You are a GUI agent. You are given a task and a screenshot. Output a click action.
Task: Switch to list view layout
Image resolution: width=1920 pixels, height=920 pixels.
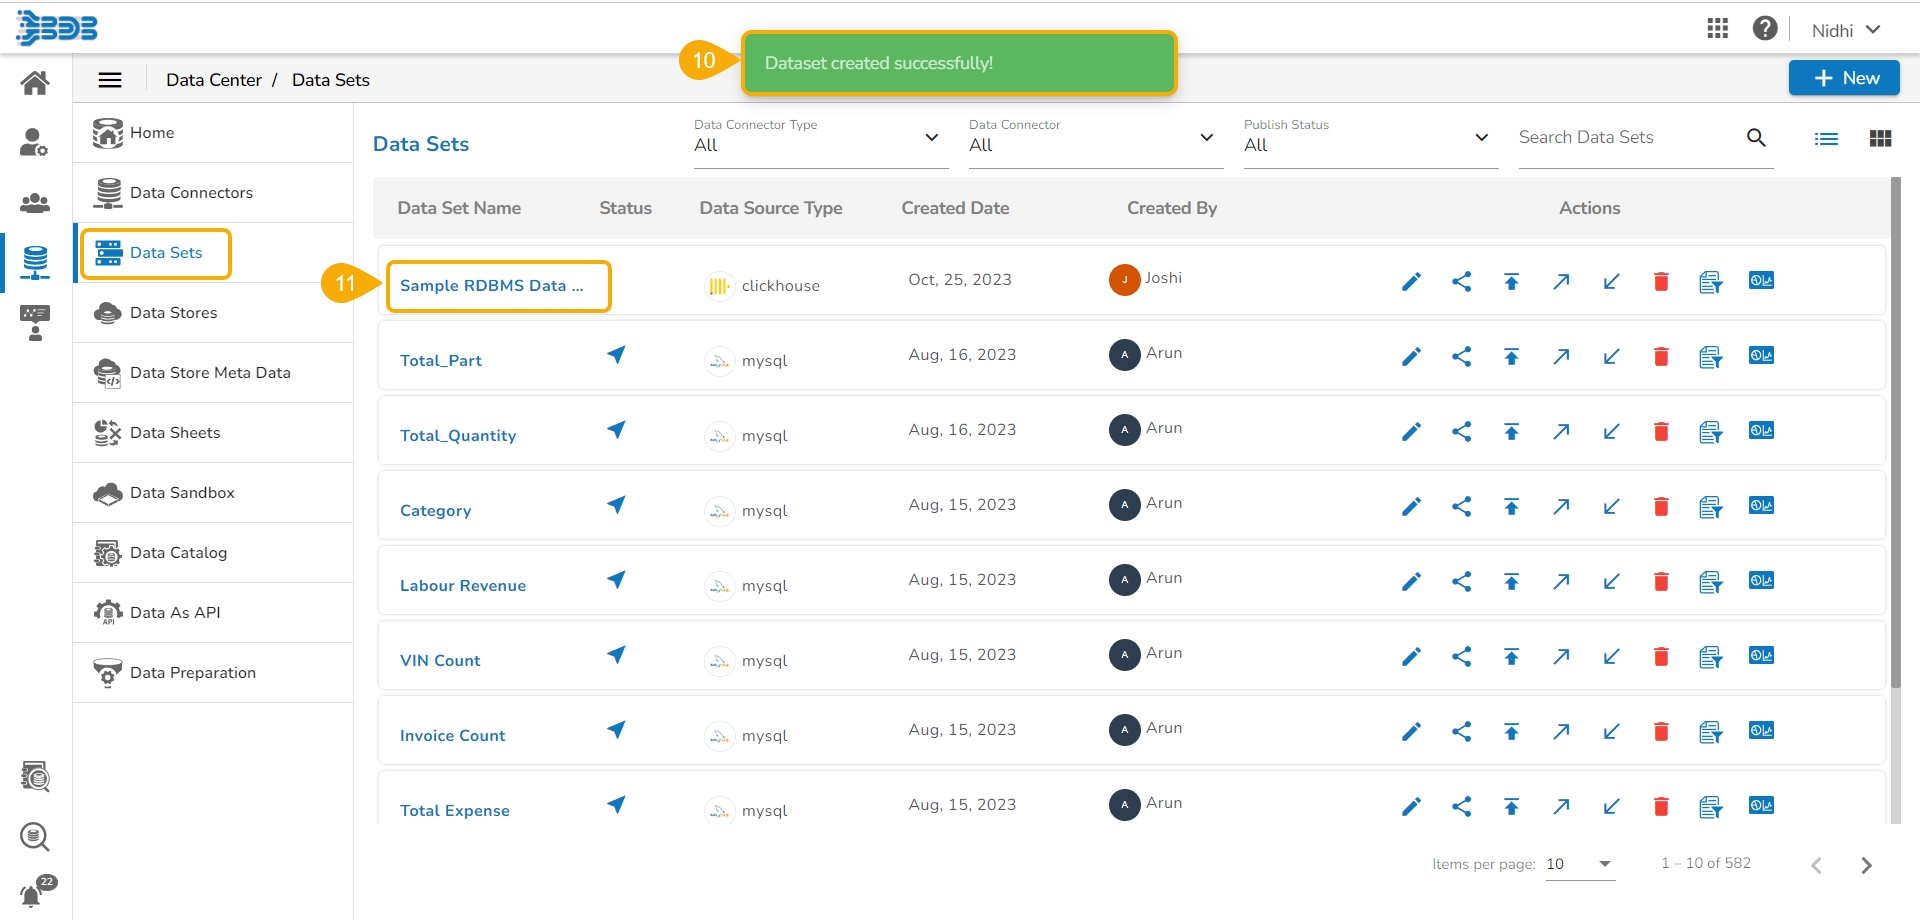click(1826, 139)
